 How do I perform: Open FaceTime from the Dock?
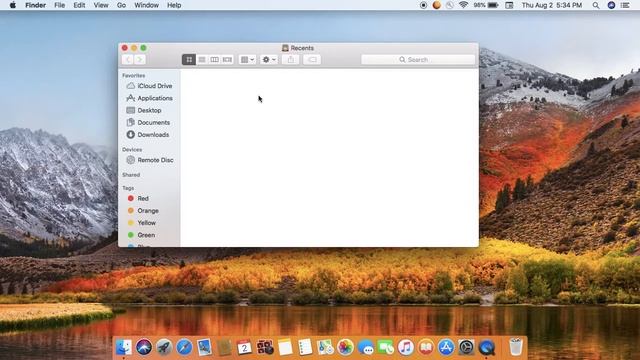point(386,347)
